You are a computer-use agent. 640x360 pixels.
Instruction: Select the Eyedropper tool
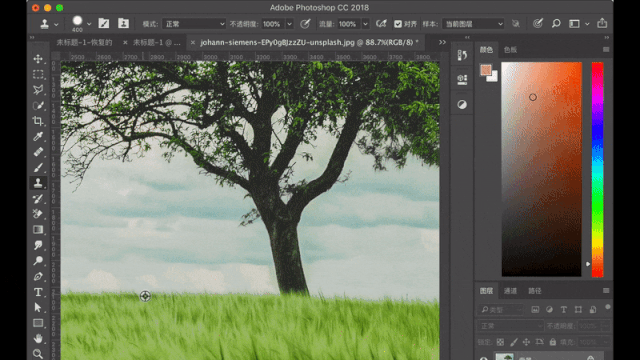38,136
